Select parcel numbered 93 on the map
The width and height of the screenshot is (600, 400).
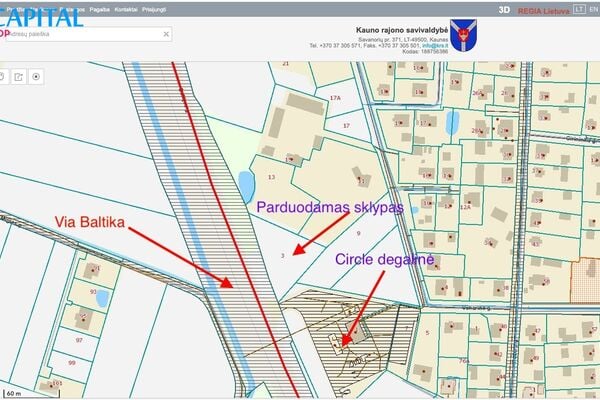pyautogui.click(x=93, y=292)
